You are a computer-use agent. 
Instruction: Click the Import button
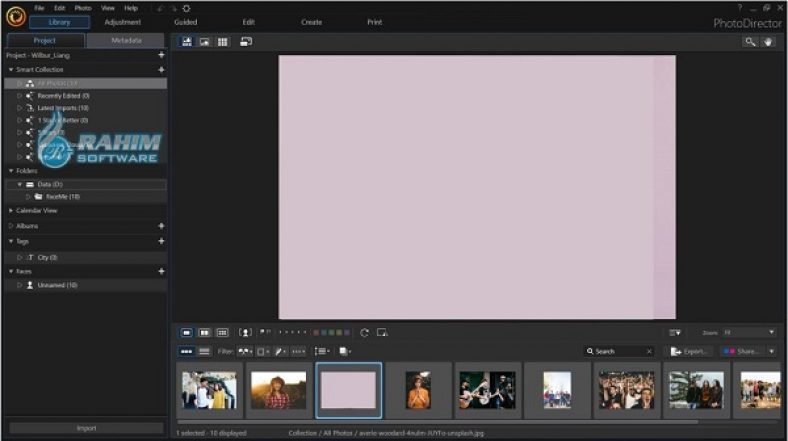pos(86,428)
